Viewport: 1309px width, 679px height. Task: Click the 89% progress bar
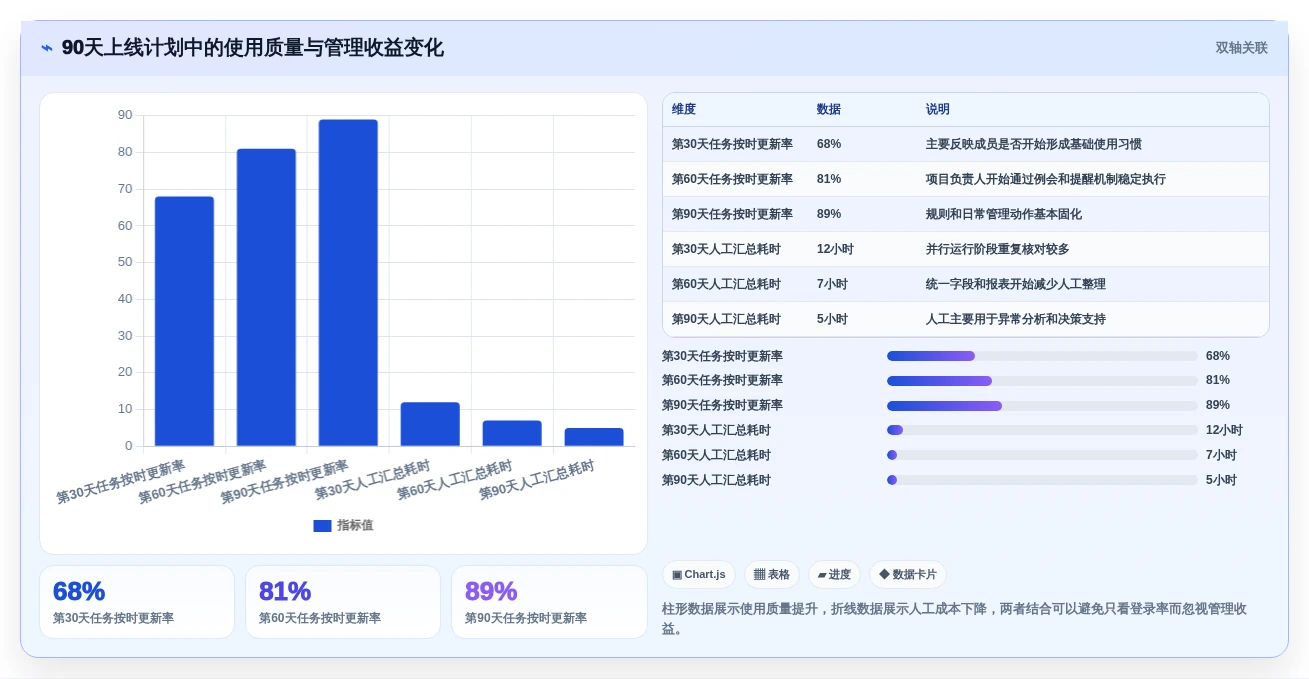pos(1042,406)
